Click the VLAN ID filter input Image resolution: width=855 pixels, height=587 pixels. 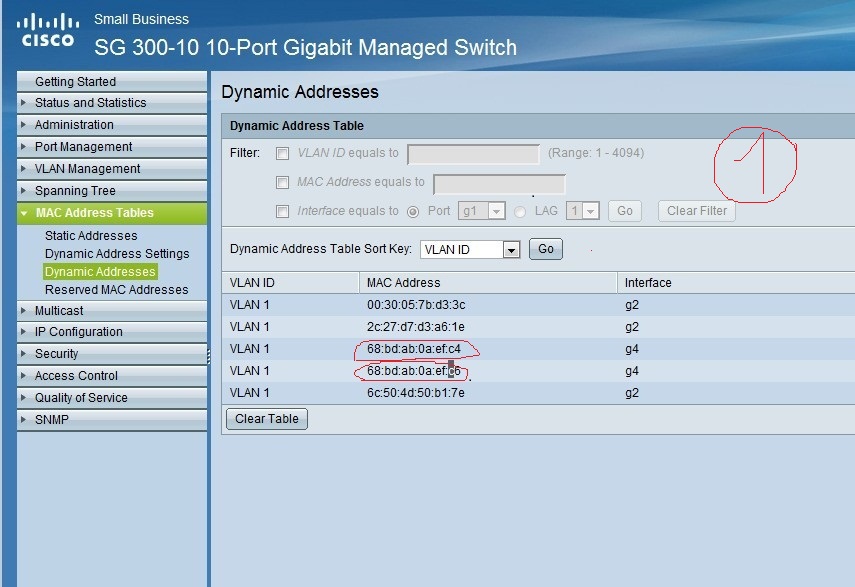[473, 154]
